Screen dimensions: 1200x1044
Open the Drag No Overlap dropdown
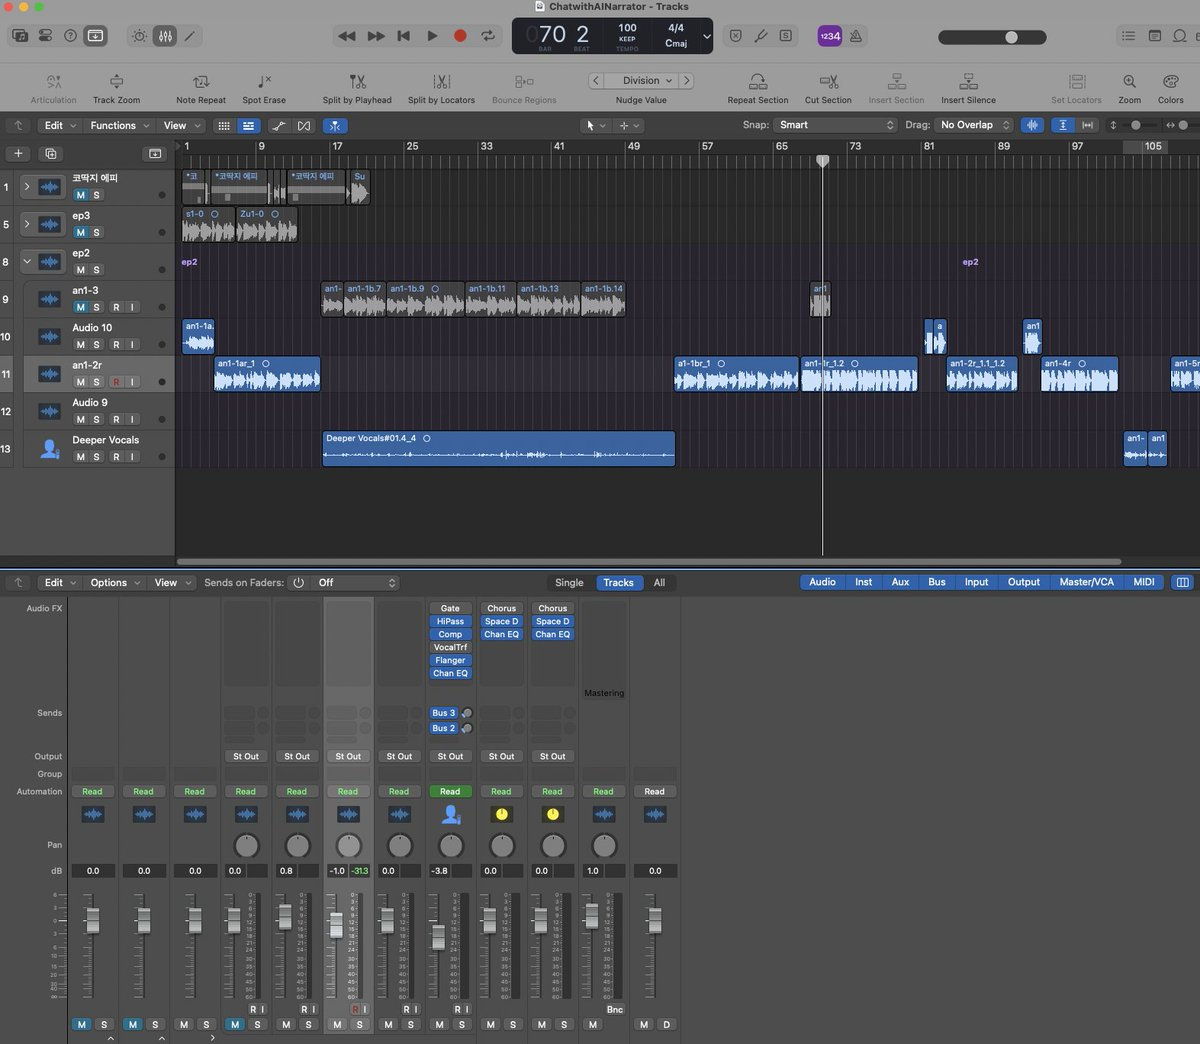coord(975,125)
